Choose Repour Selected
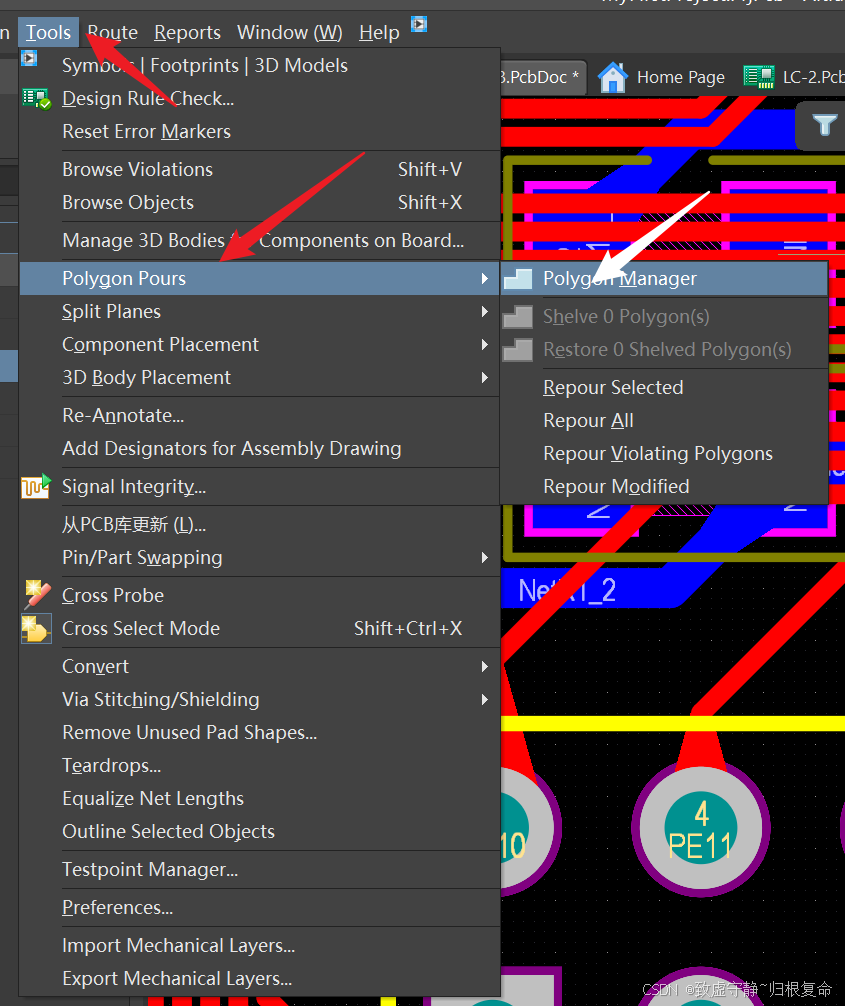The image size is (845, 1006). pos(664,388)
